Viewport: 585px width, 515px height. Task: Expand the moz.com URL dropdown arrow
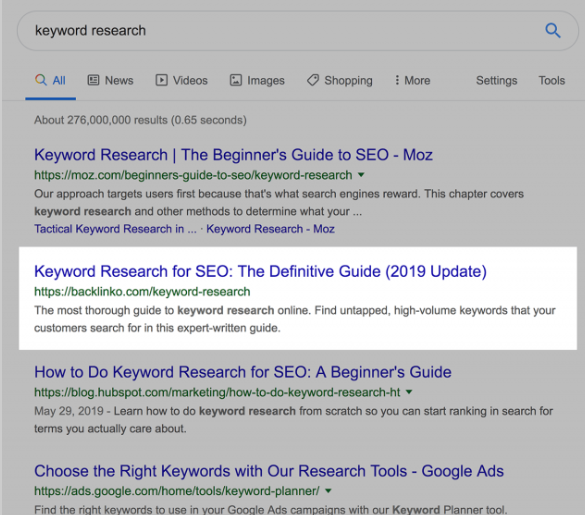[x=361, y=175]
